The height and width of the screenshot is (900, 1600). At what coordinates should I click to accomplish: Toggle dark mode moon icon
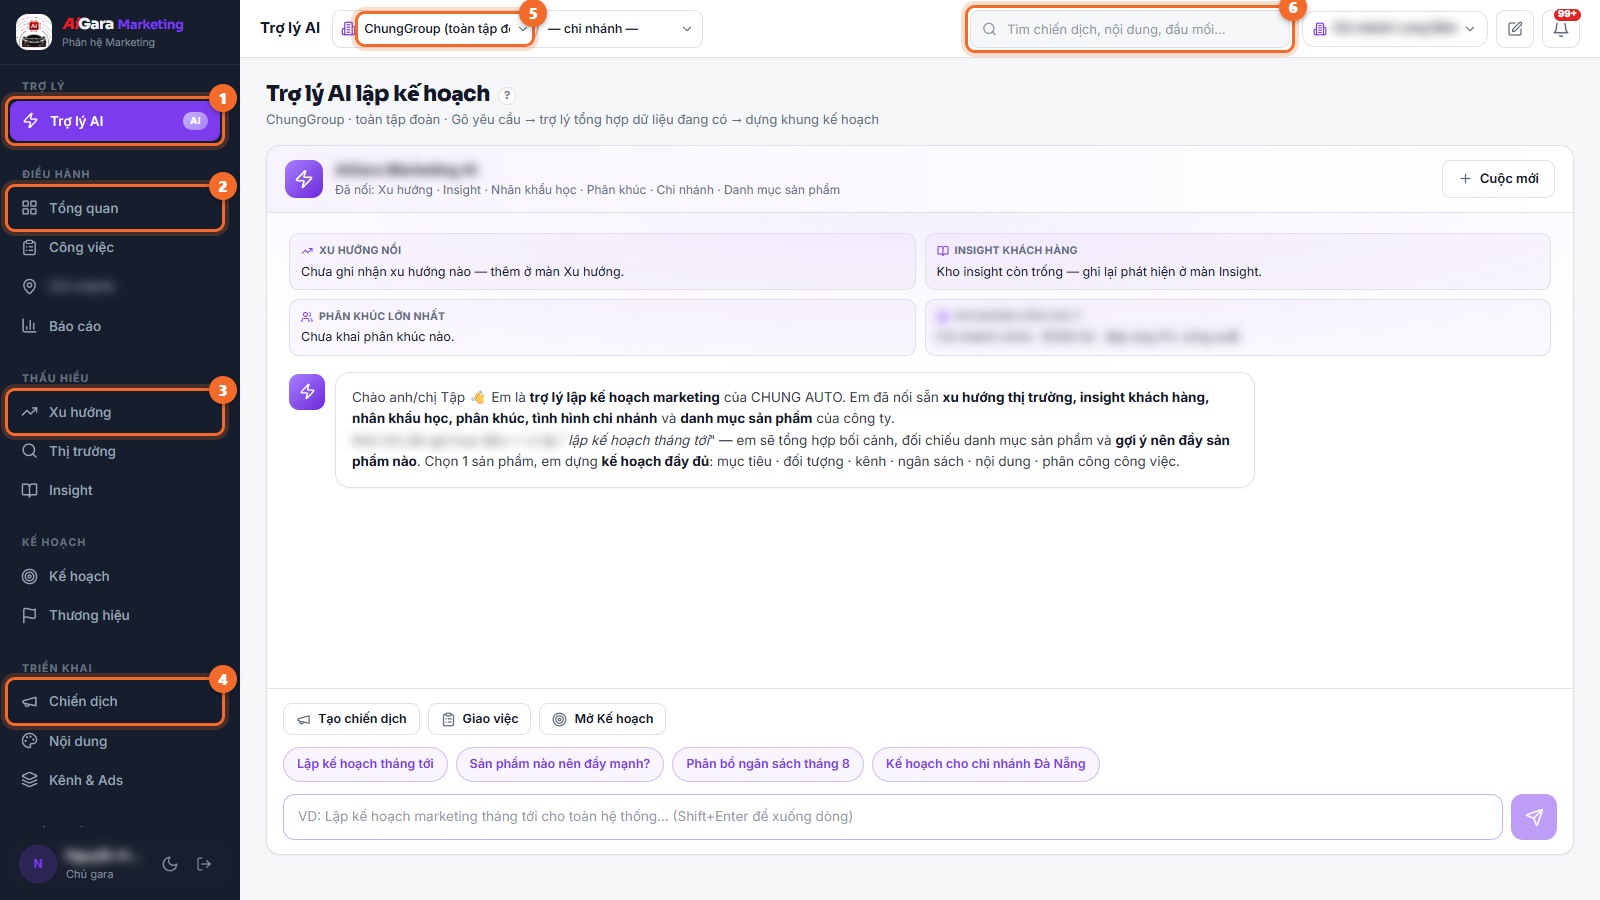coord(170,864)
